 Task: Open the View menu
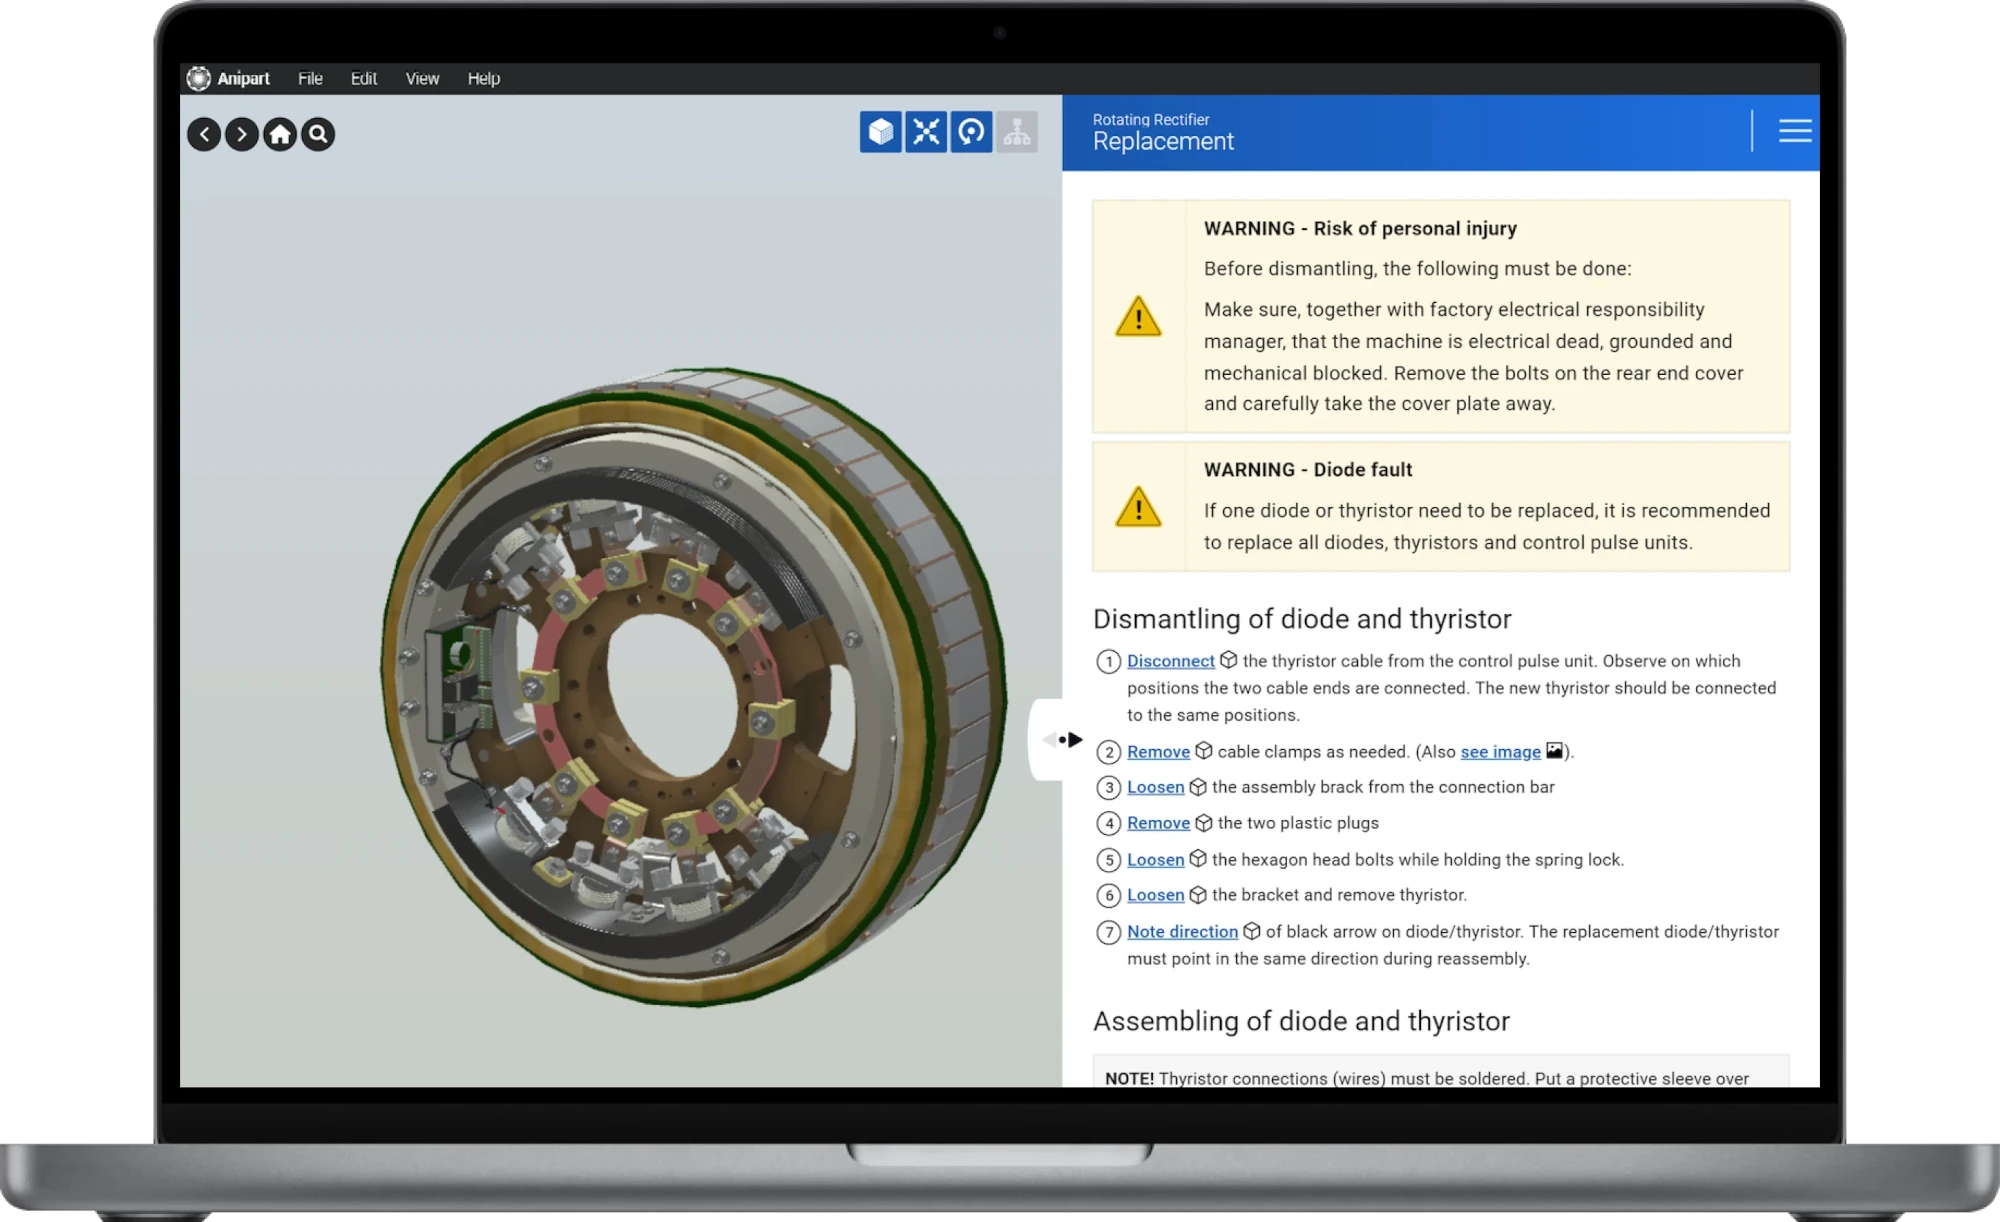[422, 78]
